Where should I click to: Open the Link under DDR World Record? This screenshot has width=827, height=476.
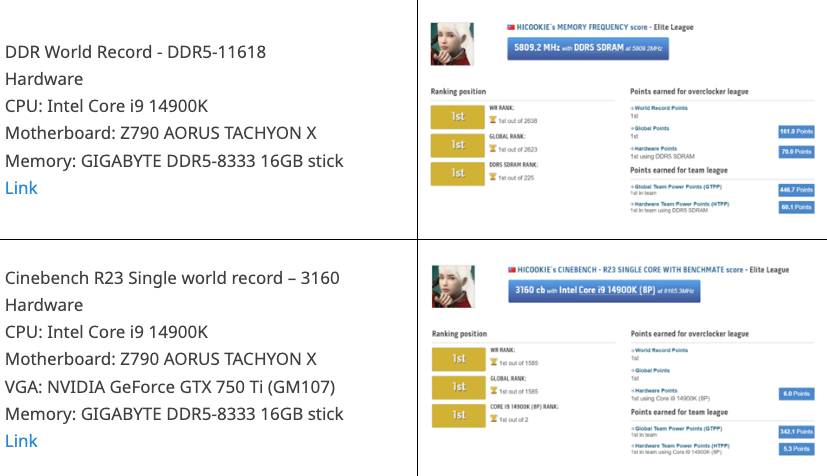point(21,188)
